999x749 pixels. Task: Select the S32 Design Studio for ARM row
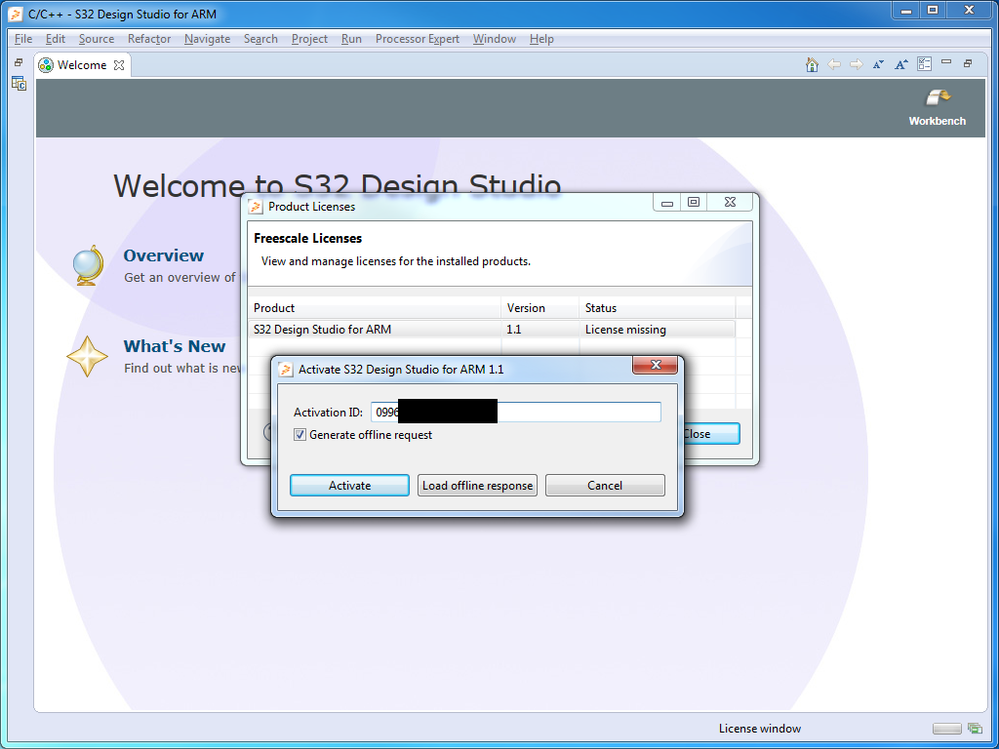[x=491, y=329]
